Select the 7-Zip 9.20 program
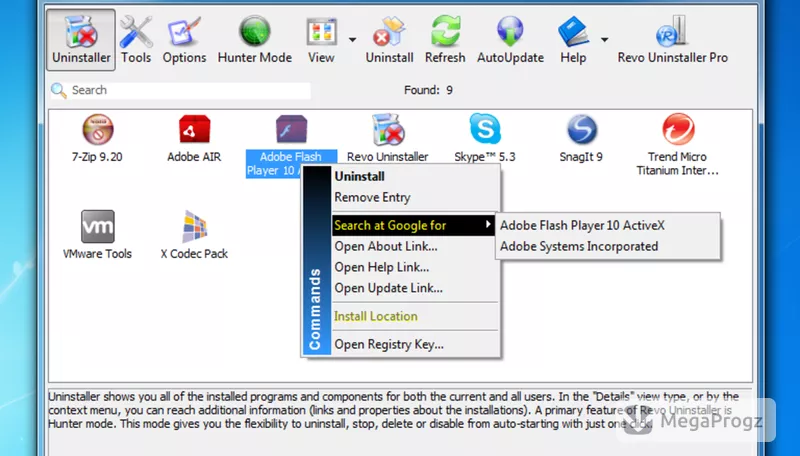 tap(97, 138)
